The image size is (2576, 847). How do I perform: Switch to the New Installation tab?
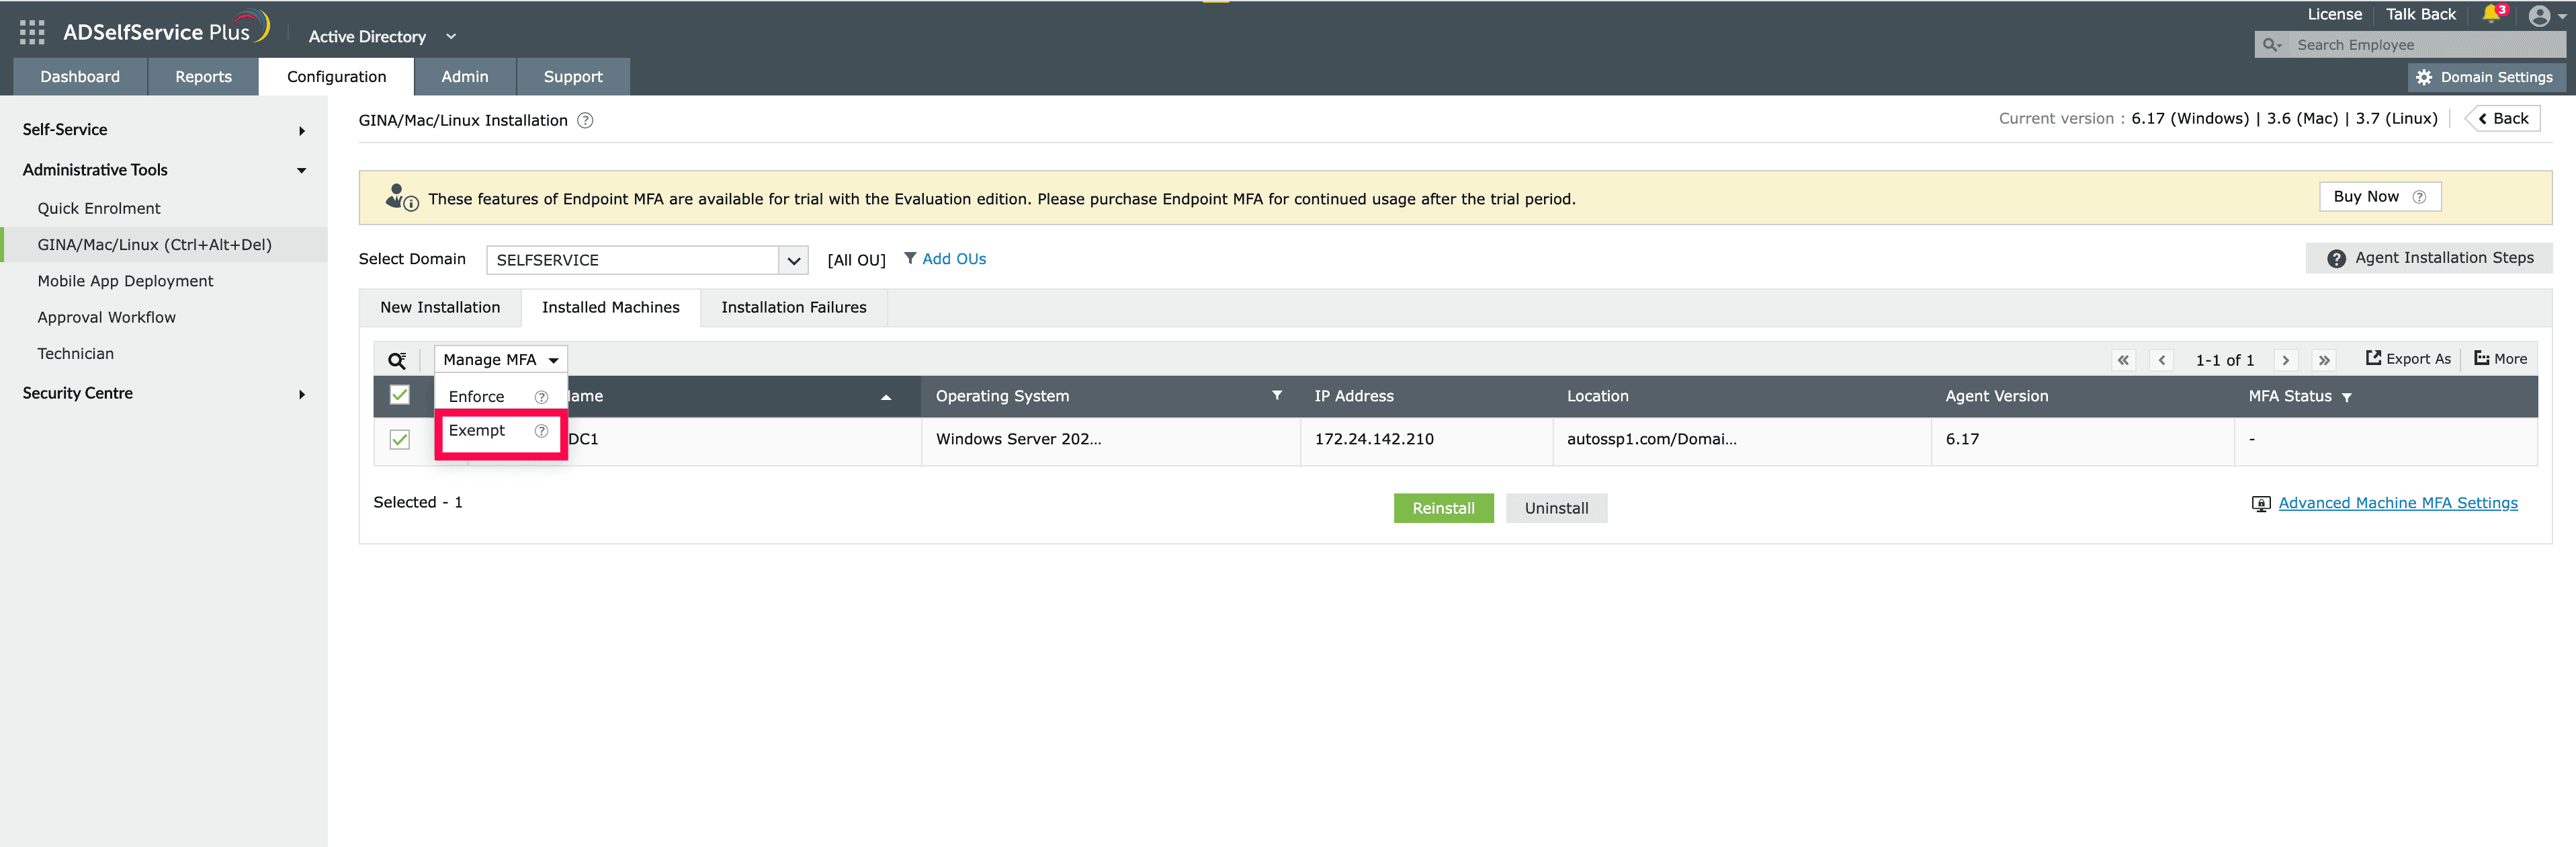[x=440, y=308]
